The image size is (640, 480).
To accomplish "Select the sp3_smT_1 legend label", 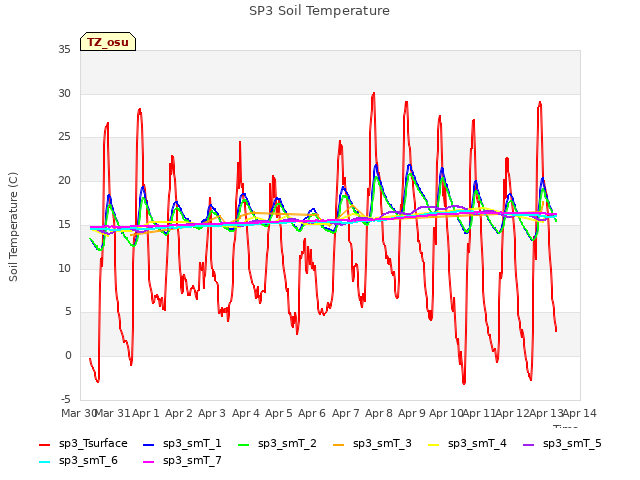I will point(192,444).
